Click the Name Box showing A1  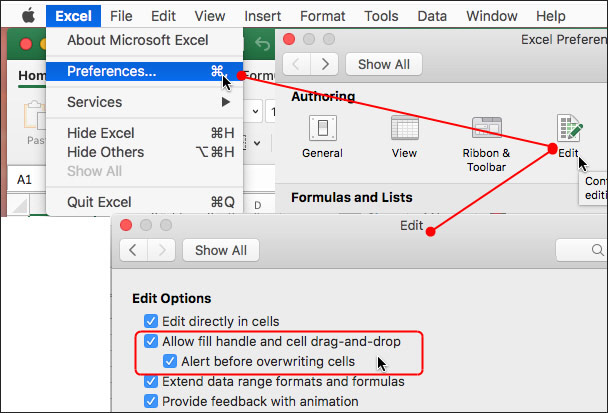tap(26, 180)
